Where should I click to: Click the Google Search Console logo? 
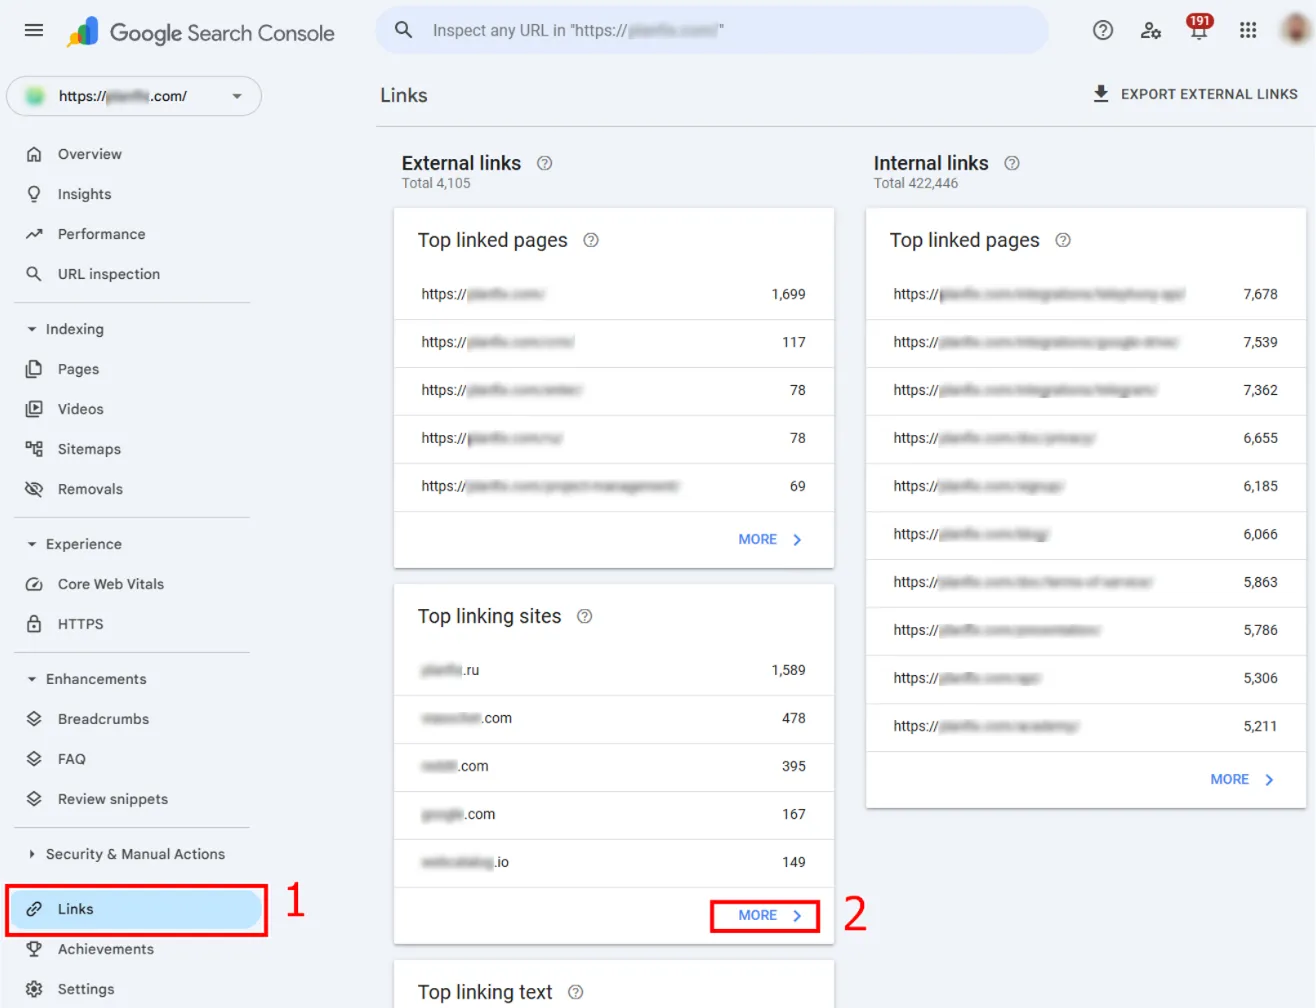point(200,32)
